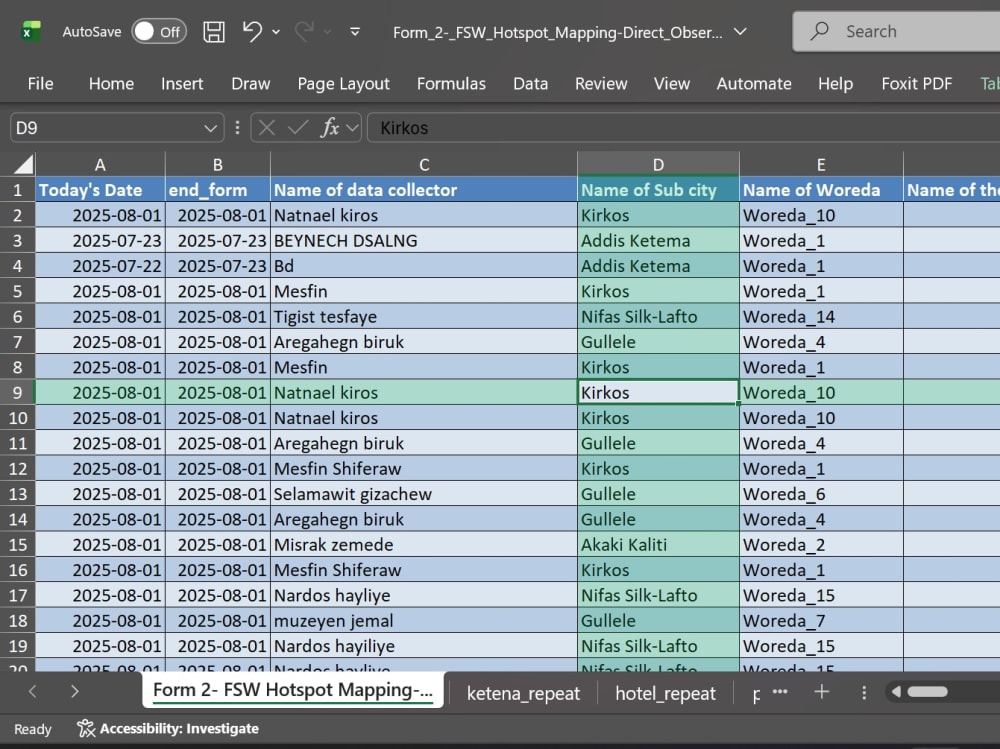
Task: Click the Insert Function fx icon
Action: 329,128
